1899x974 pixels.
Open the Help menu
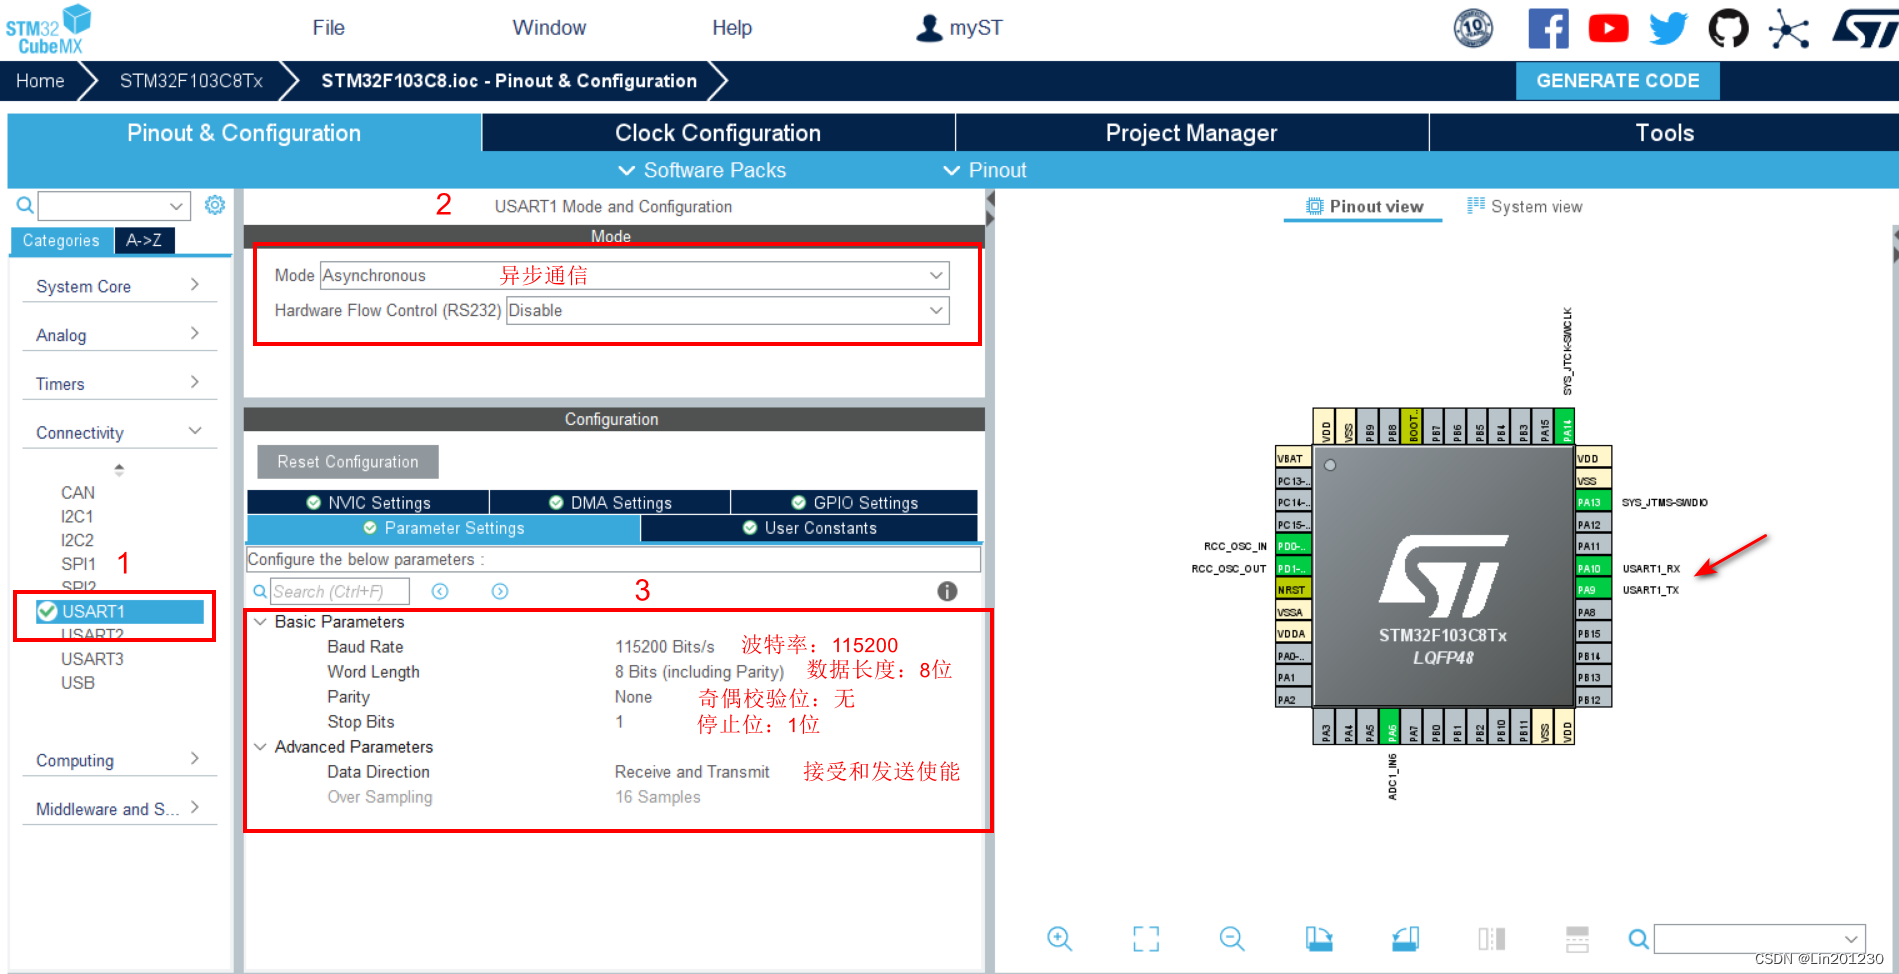click(732, 28)
